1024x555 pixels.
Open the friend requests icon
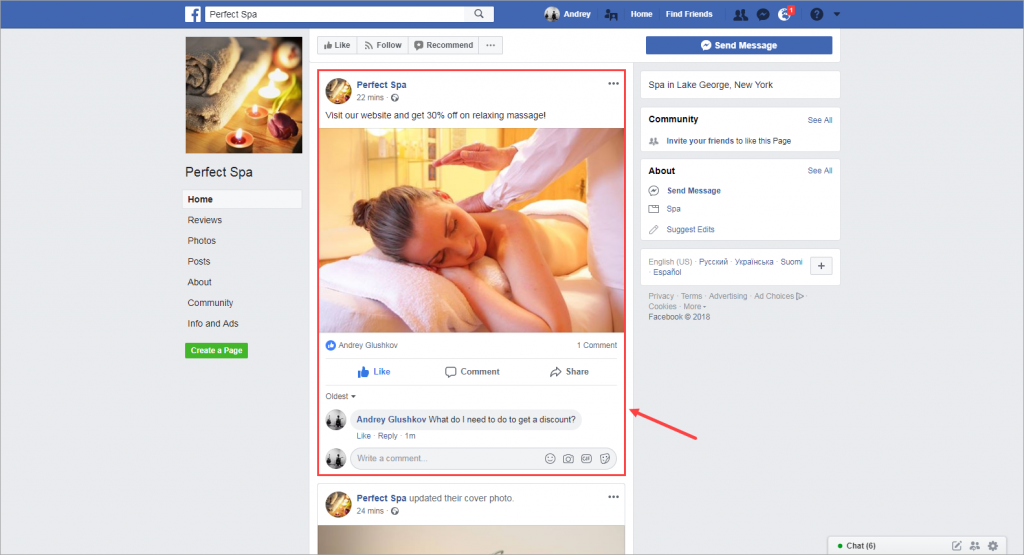click(x=741, y=14)
